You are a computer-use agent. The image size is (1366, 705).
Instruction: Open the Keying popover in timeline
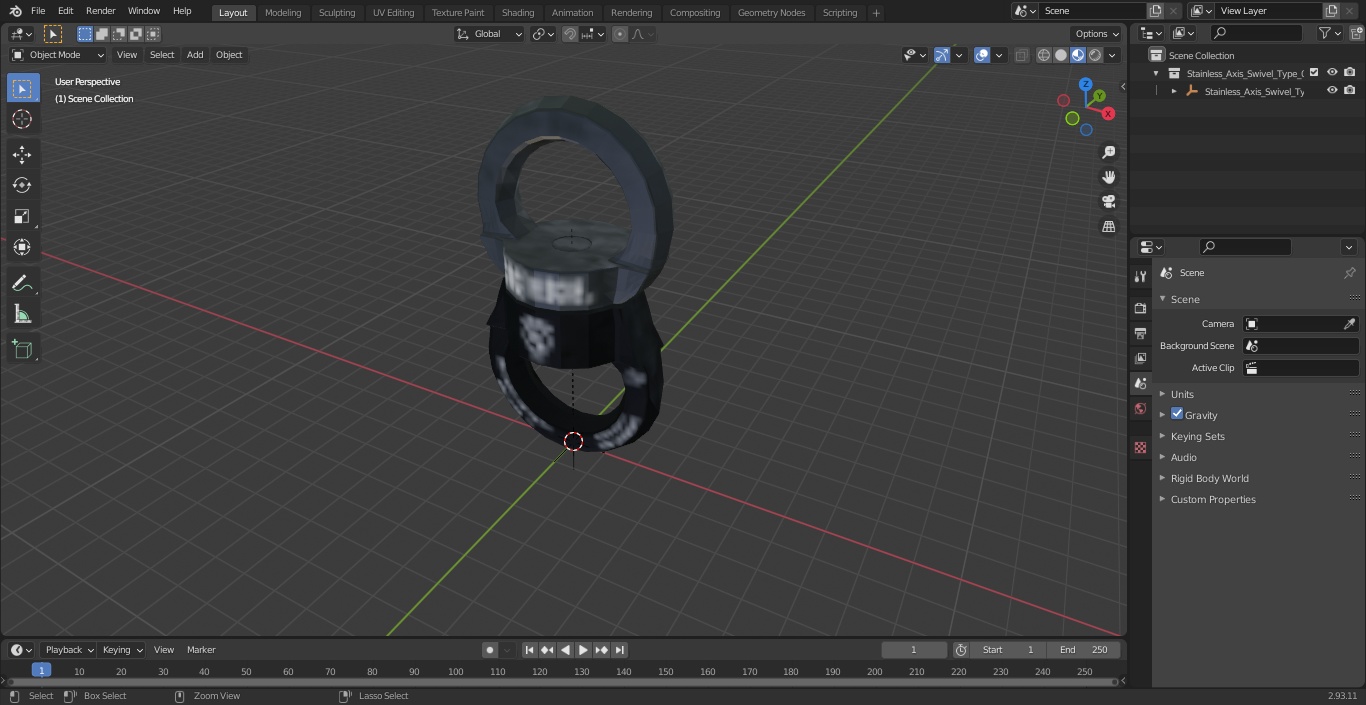[122, 650]
